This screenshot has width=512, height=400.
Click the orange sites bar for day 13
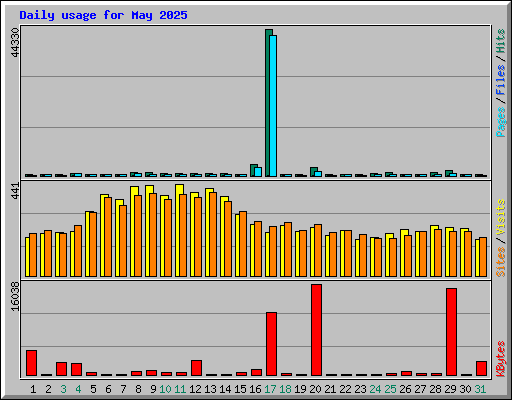[x=213, y=234]
